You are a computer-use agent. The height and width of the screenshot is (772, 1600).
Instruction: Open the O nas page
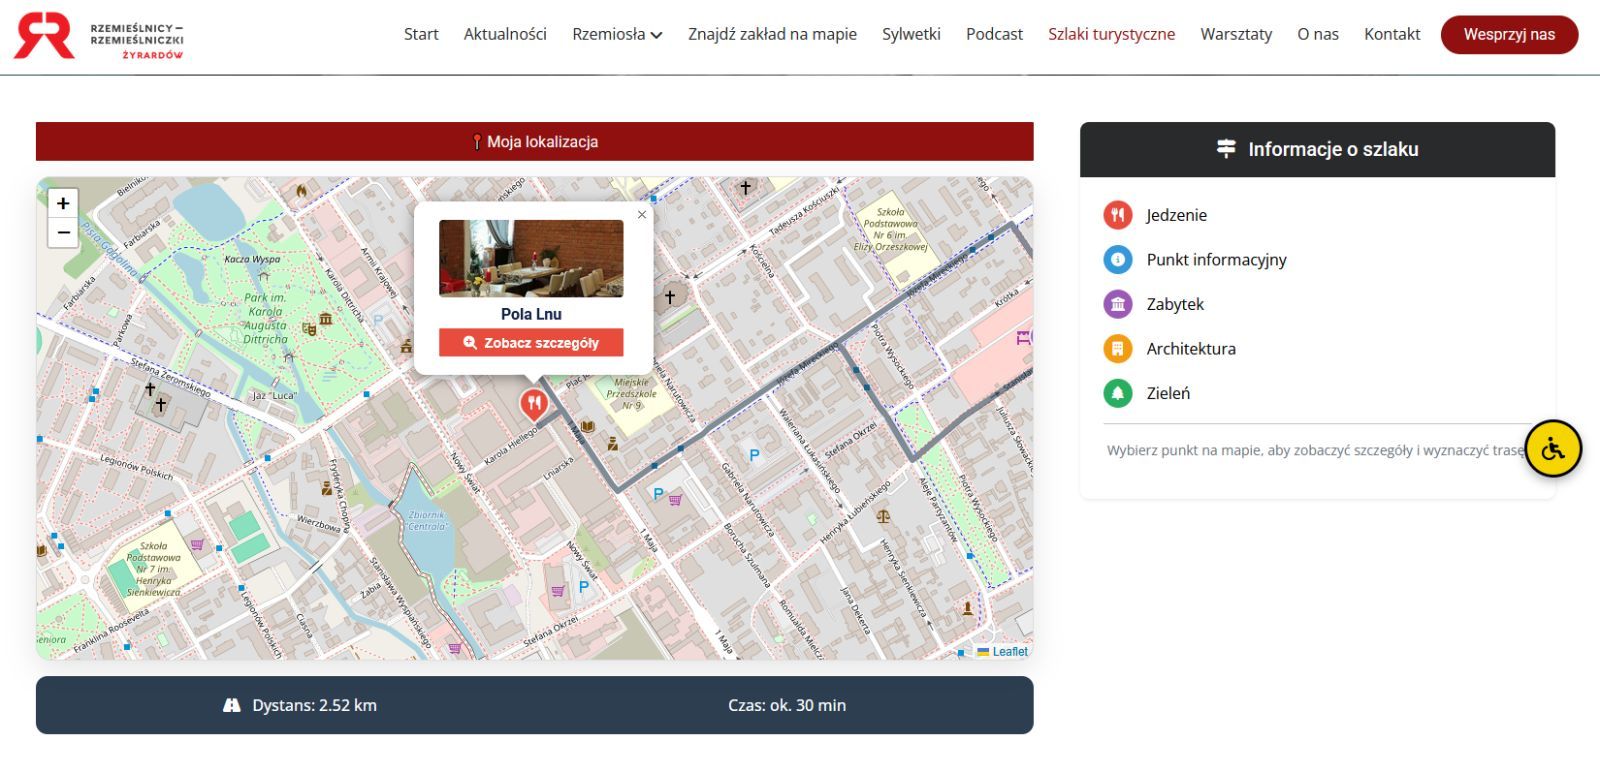[x=1318, y=34]
